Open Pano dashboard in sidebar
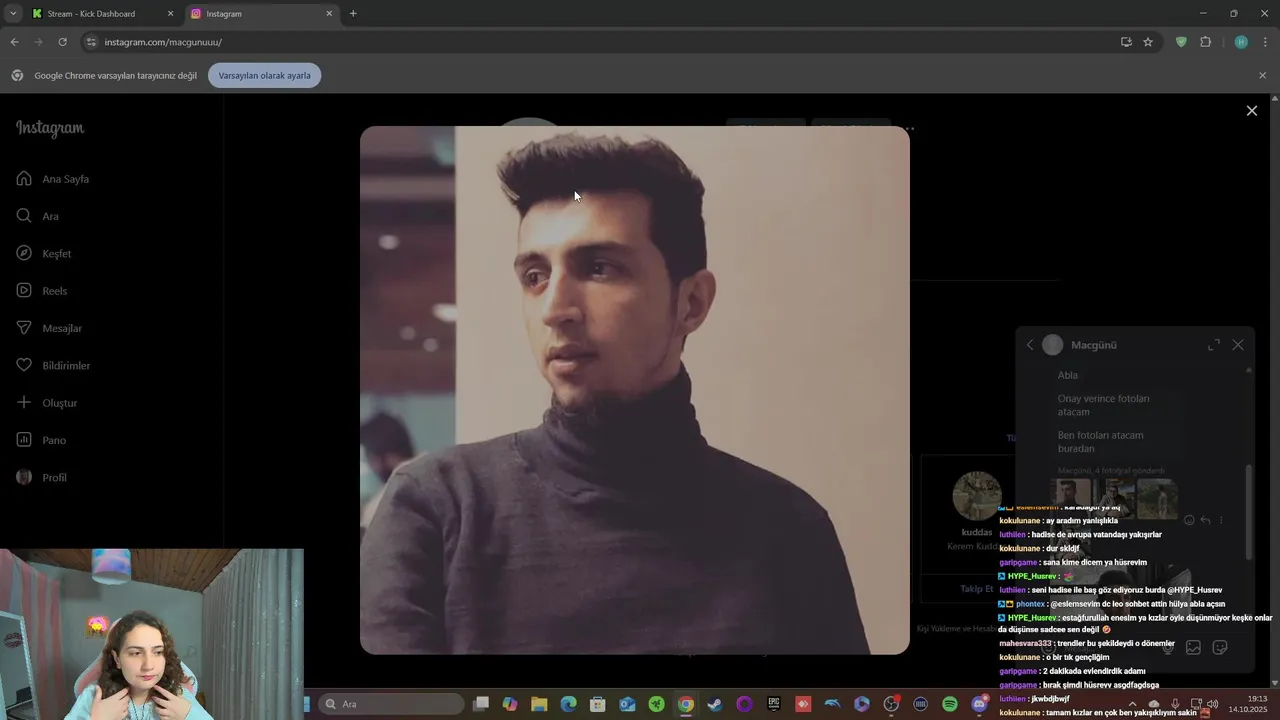The image size is (1280, 720). point(41,440)
